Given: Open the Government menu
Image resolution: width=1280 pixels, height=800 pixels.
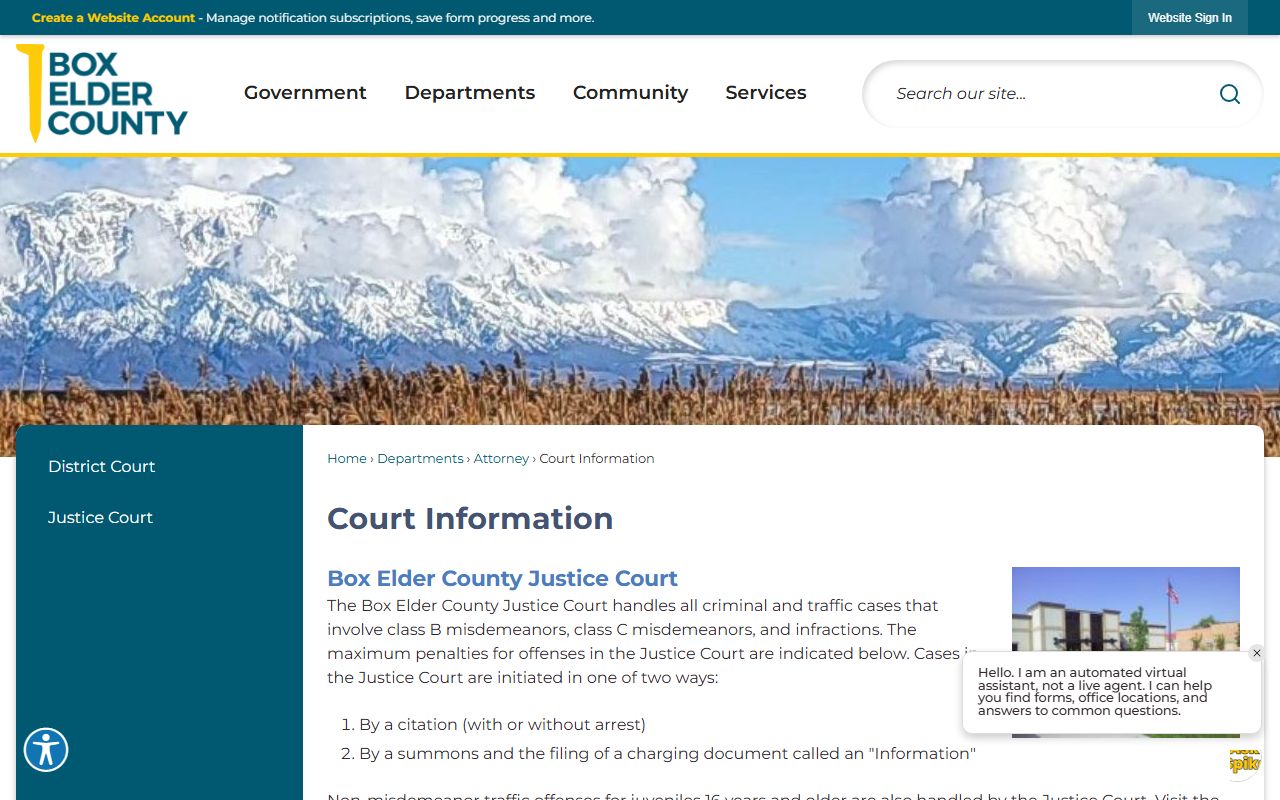Looking at the screenshot, I should click(x=305, y=93).
